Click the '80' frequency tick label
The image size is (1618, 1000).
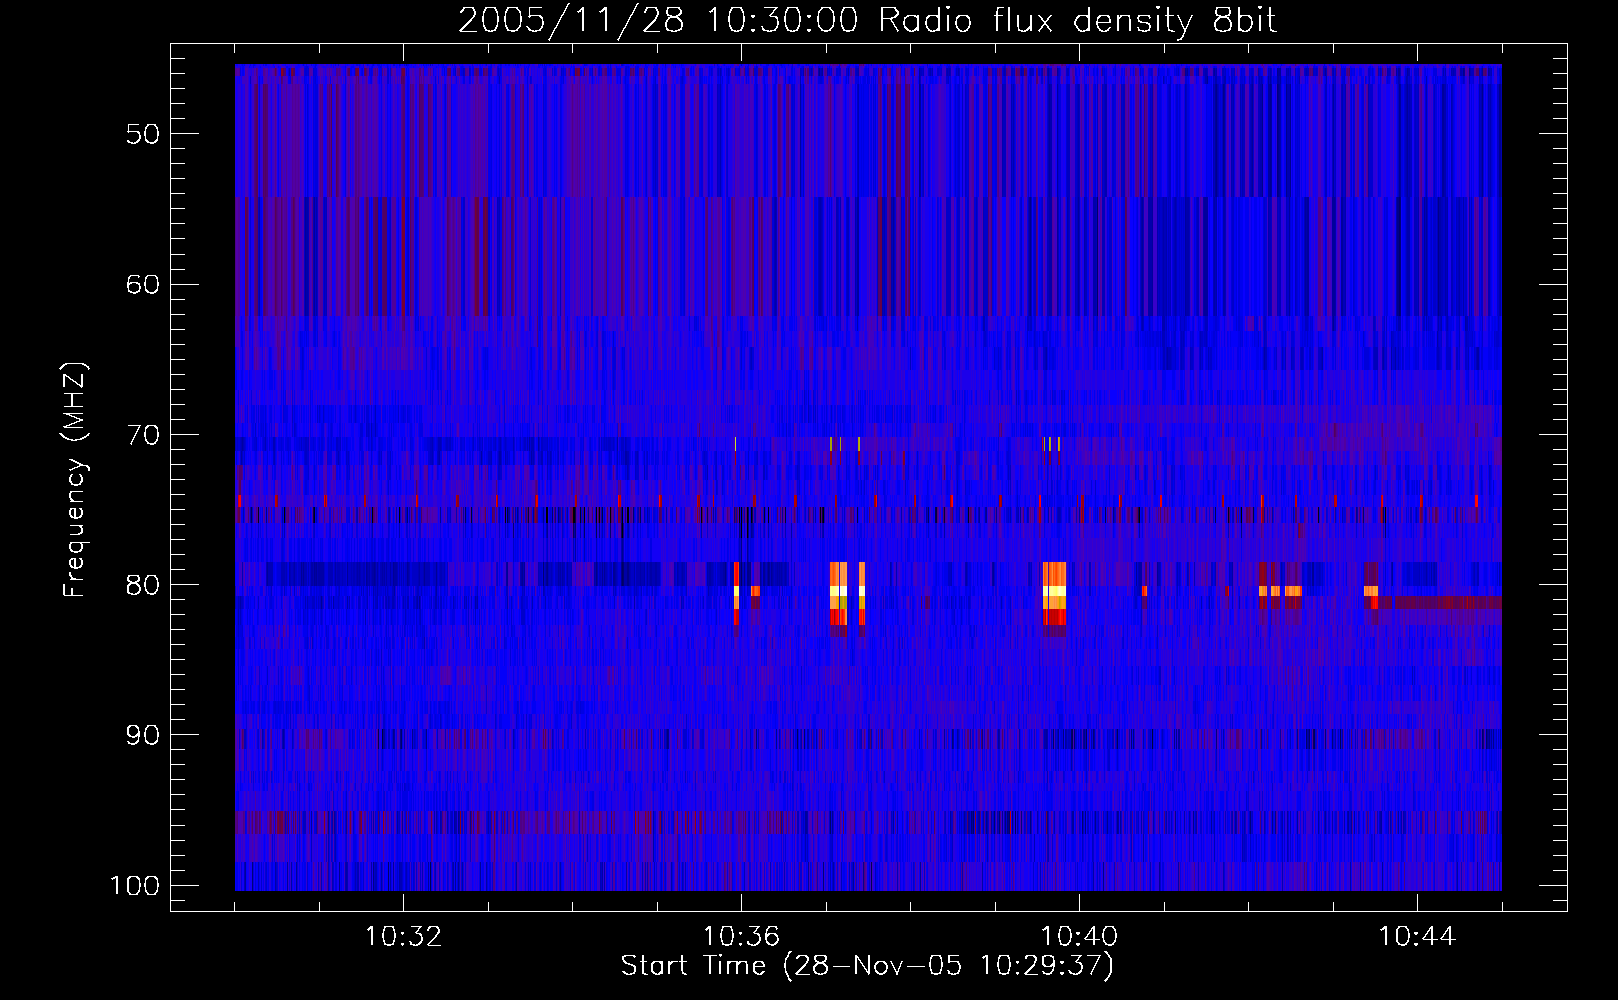(x=143, y=585)
